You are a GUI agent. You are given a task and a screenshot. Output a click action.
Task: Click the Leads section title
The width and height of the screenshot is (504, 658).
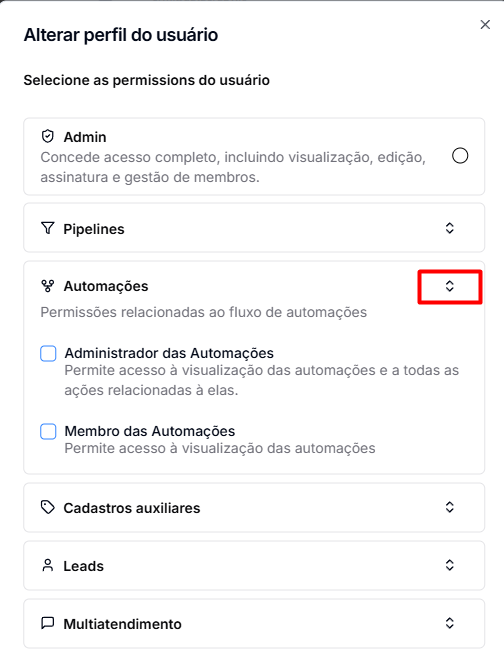click(84, 566)
